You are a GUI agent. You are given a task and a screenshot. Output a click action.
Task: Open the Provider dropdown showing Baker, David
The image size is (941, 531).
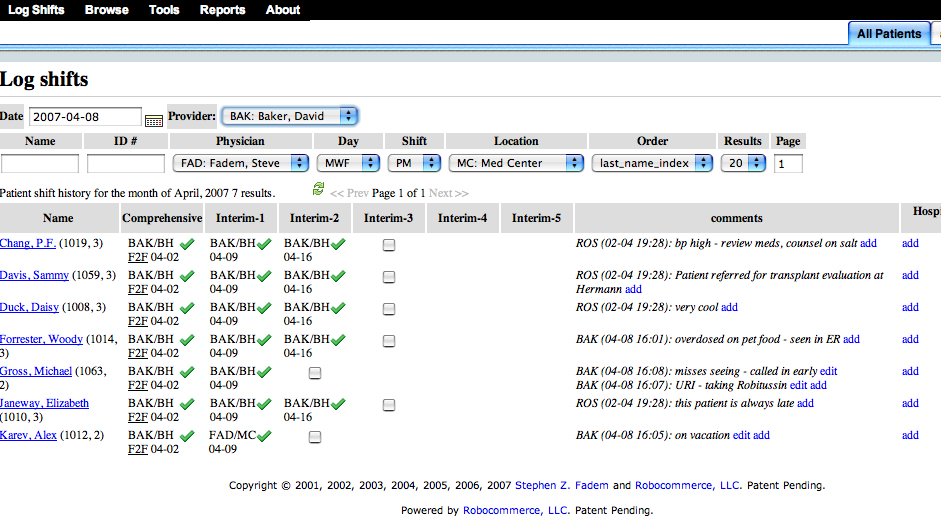pyautogui.click(x=290, y=116)
